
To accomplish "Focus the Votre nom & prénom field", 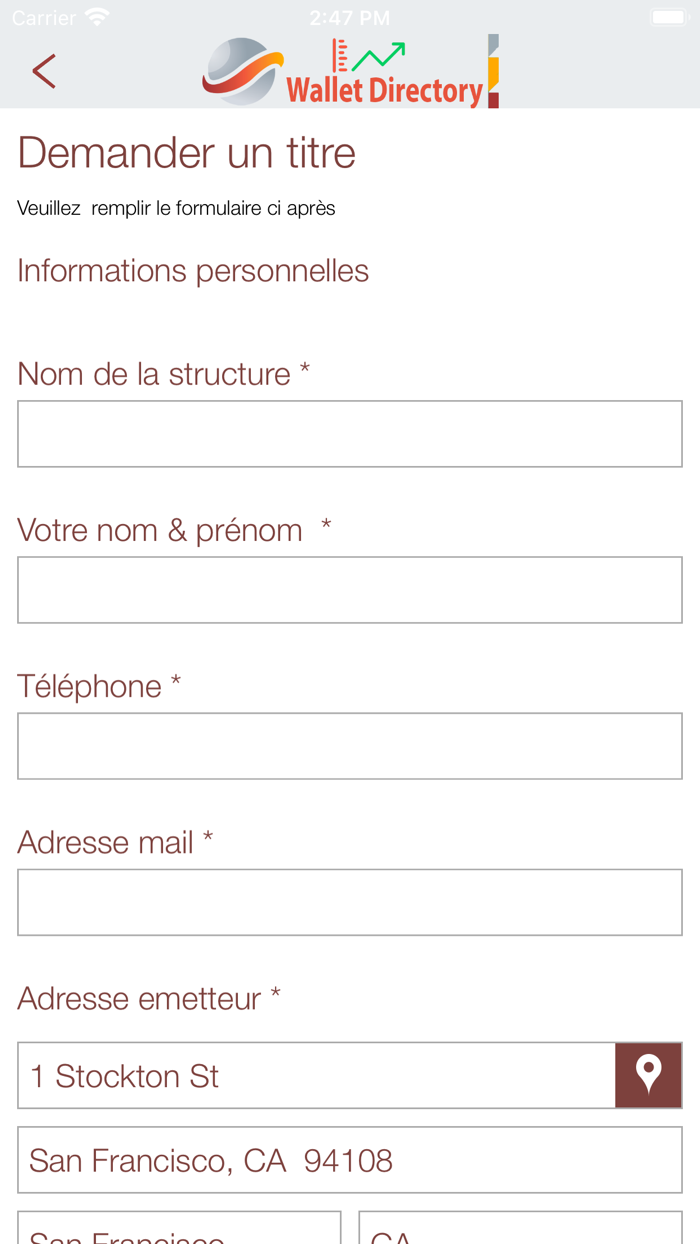I will 349,589.
